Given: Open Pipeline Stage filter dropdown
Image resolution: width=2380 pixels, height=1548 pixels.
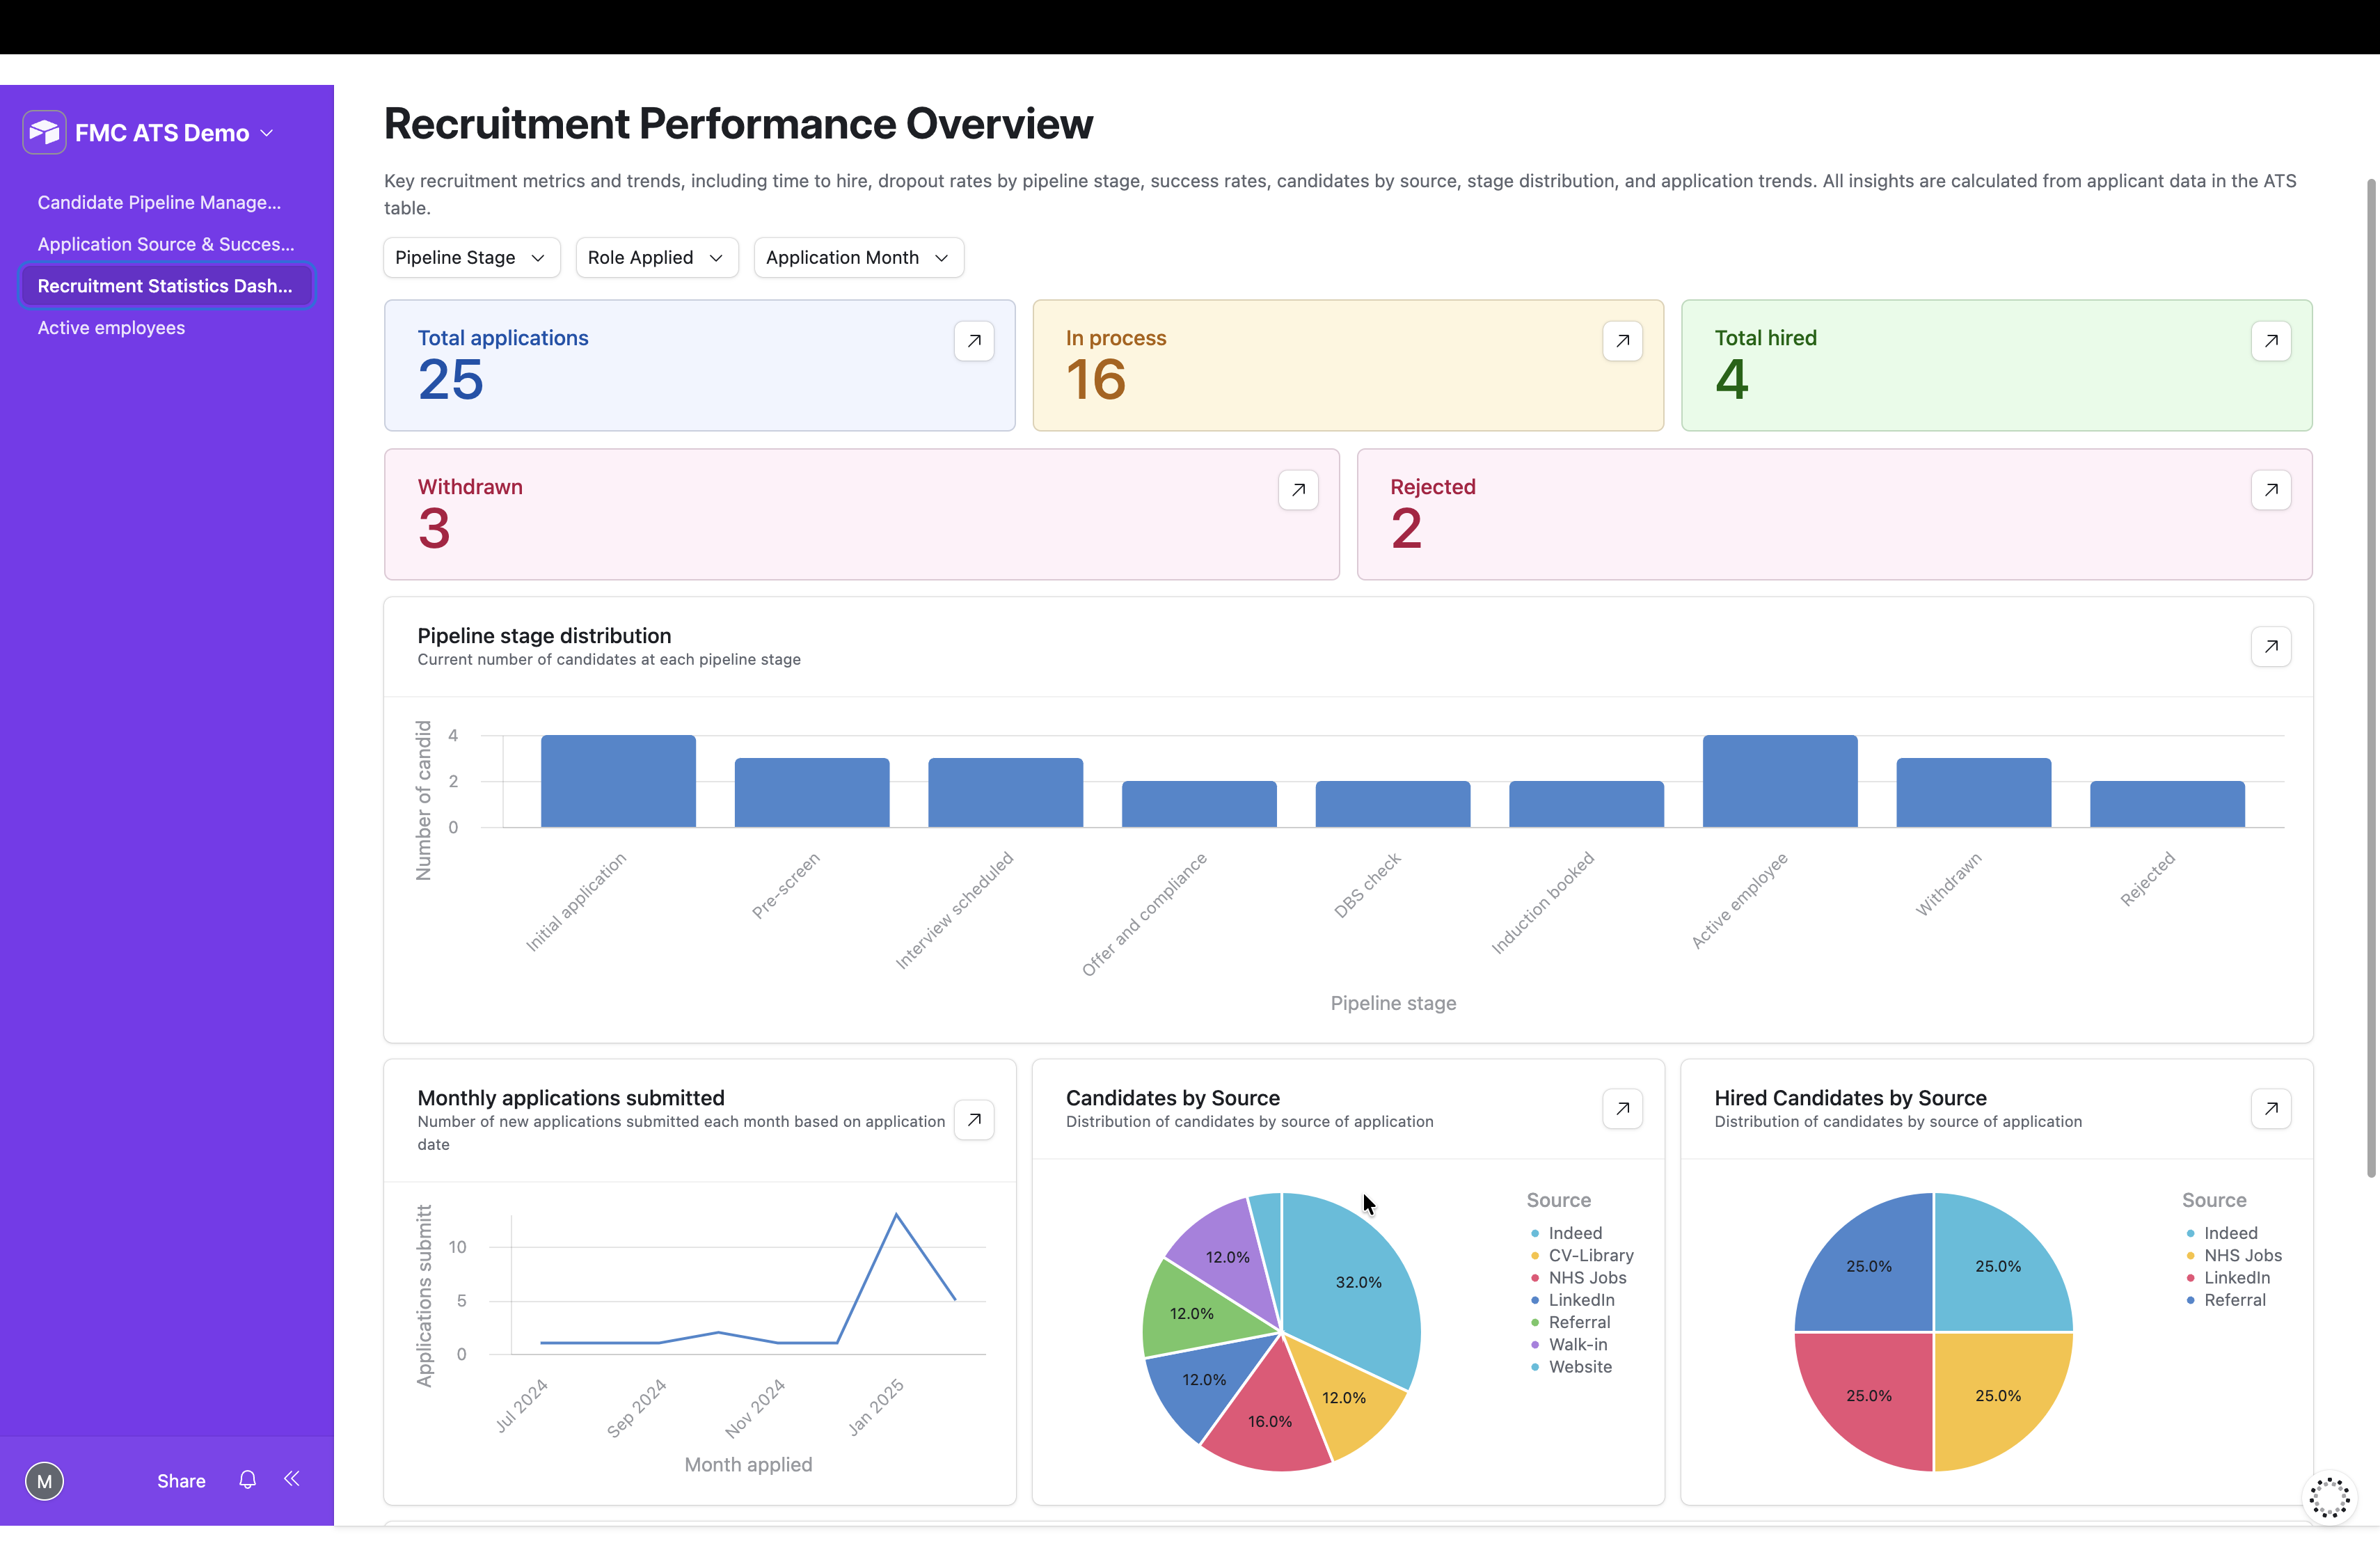Looking at the screenshot, I should 471,258.
